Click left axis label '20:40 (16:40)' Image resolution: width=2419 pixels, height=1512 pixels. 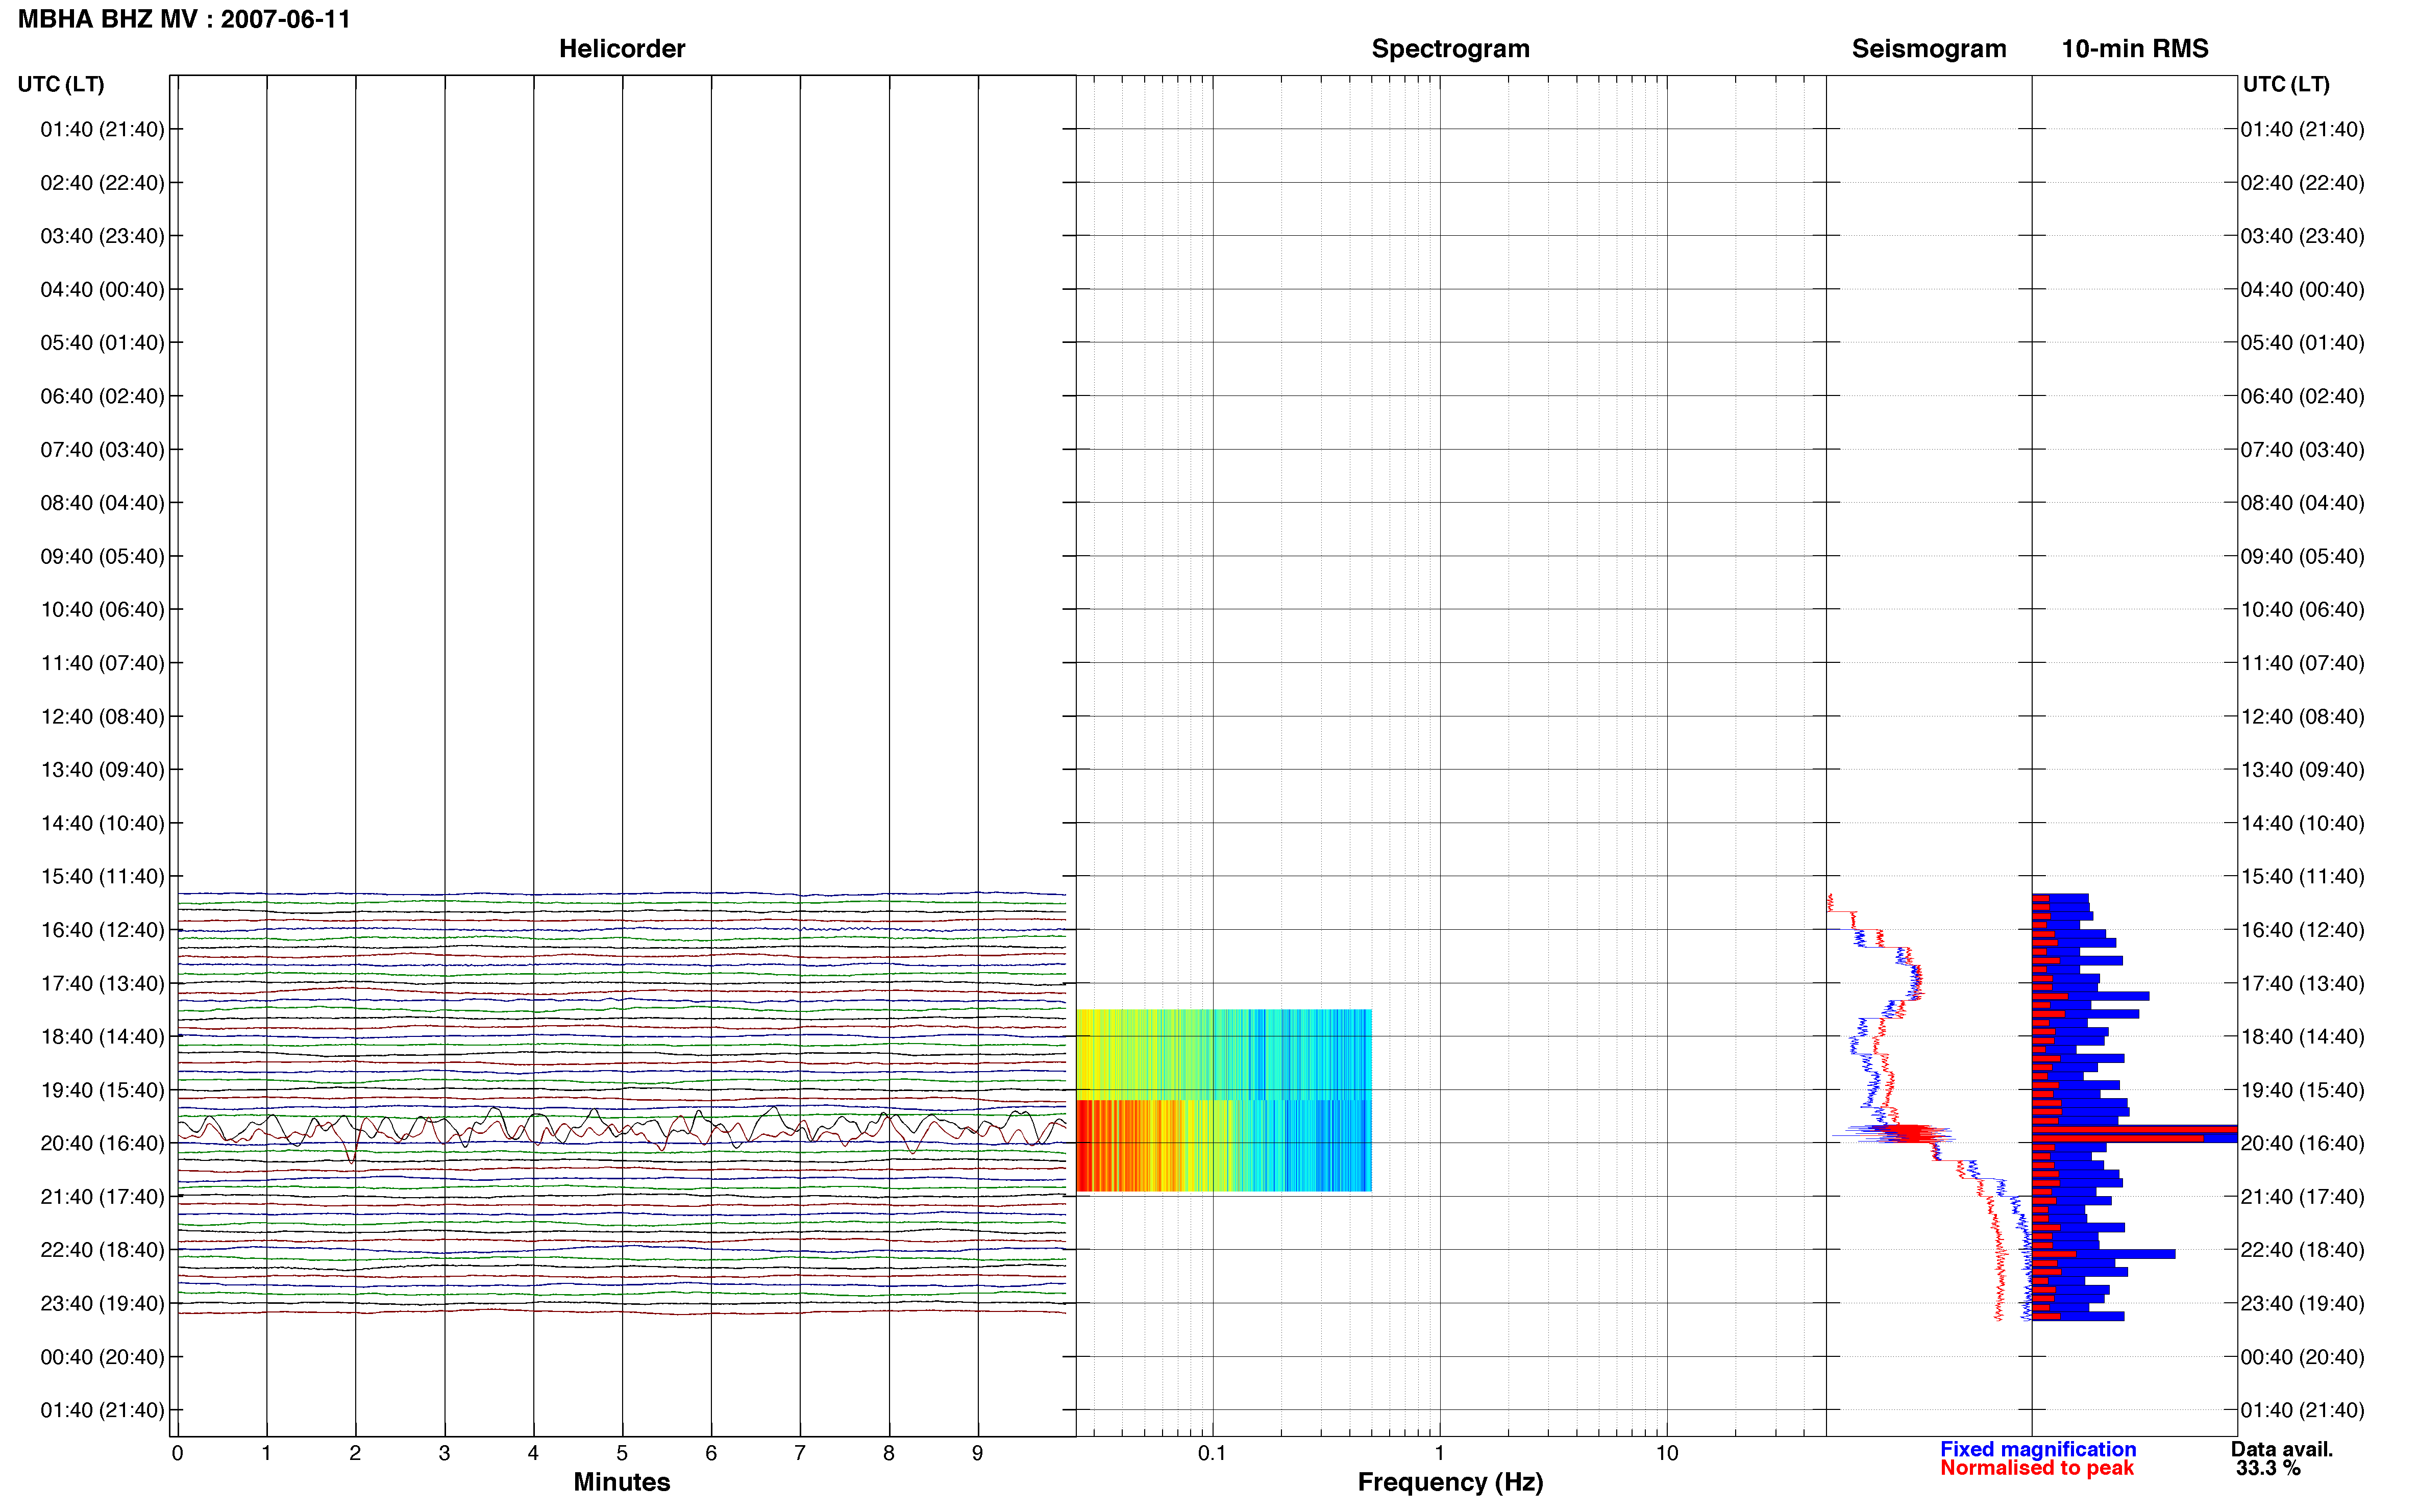tap(102, 1143)
